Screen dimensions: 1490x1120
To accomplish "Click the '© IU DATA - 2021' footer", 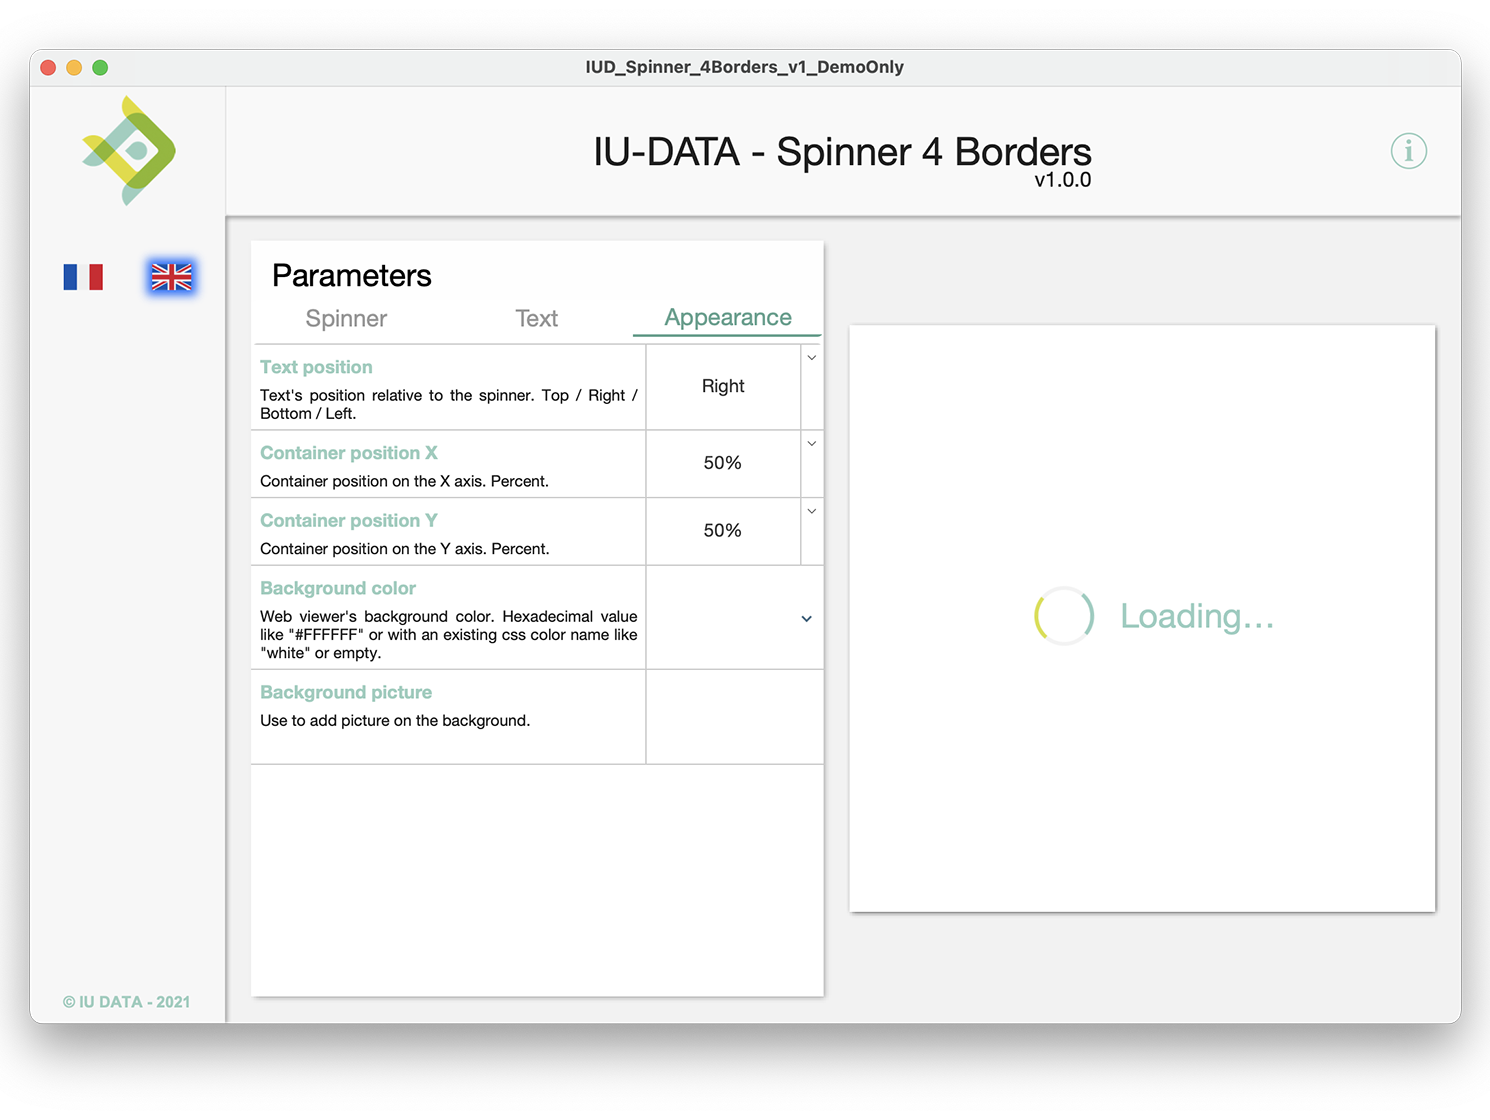I will coord(126,1002).
